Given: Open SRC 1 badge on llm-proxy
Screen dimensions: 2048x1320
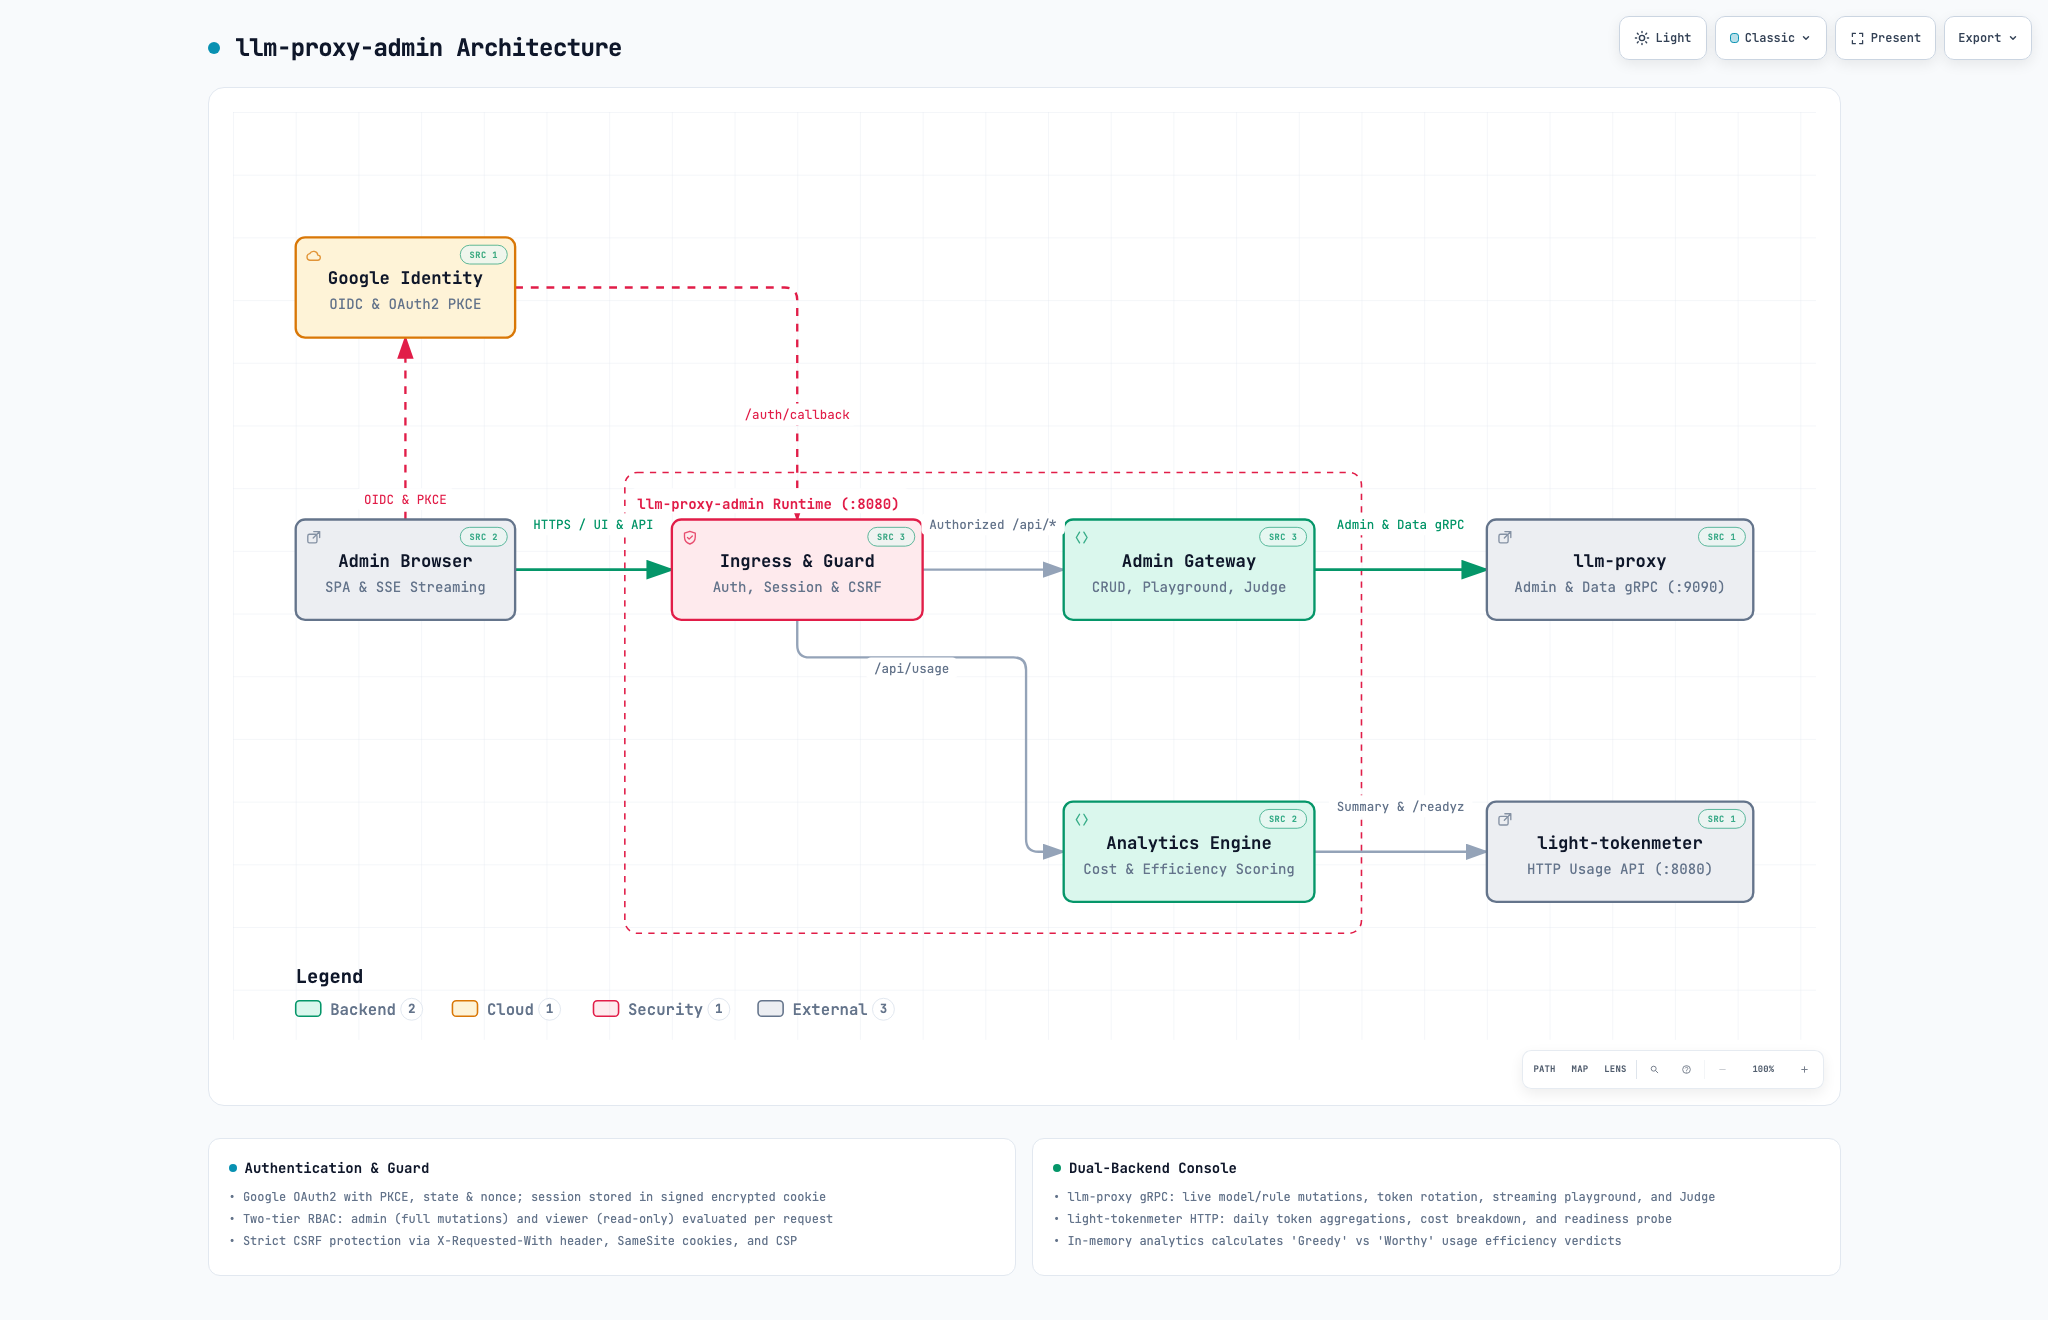Looking at the screenshot, I should tap(1721, 537).
